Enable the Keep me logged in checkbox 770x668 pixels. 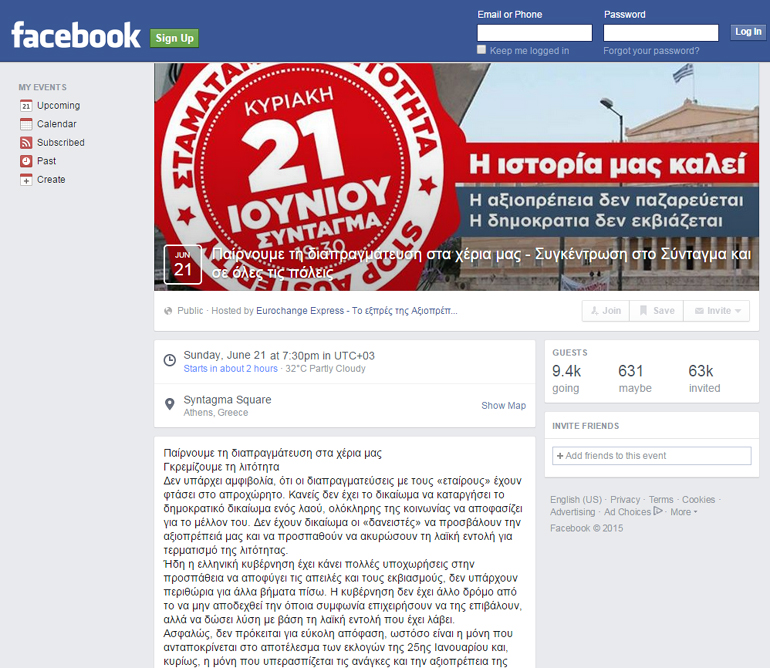(x=482, y=50)
